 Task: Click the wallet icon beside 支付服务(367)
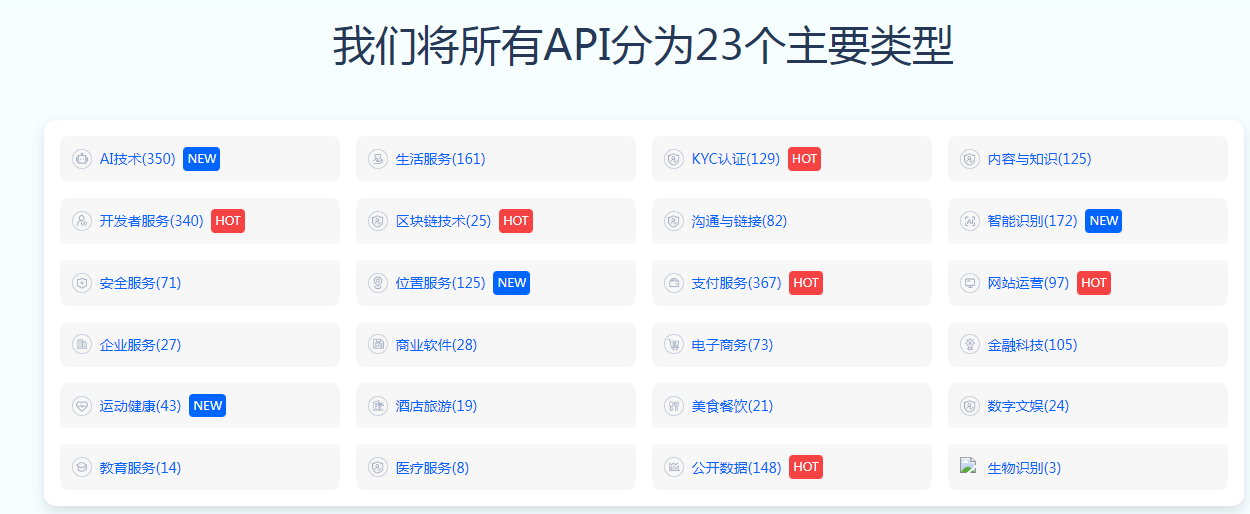(674, 283)
